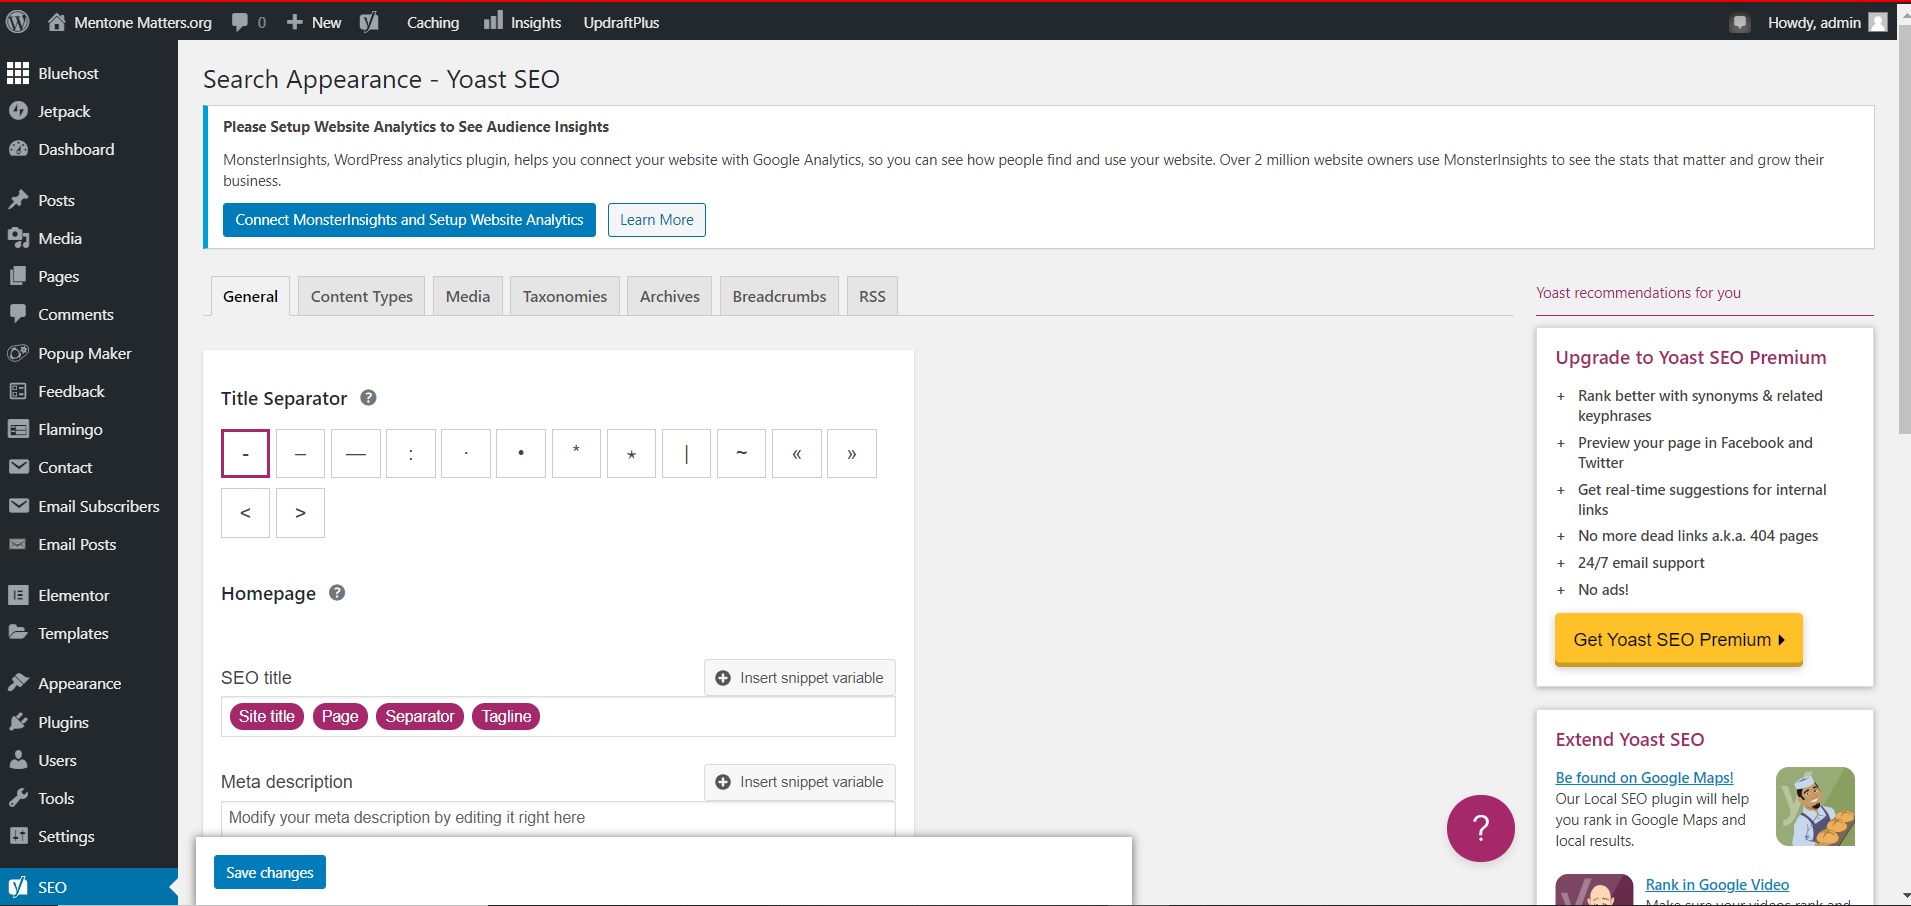The width and height of the screenshot is (1911, 906).
Task: Click the admin user avatar
Action: (1878, 22)
